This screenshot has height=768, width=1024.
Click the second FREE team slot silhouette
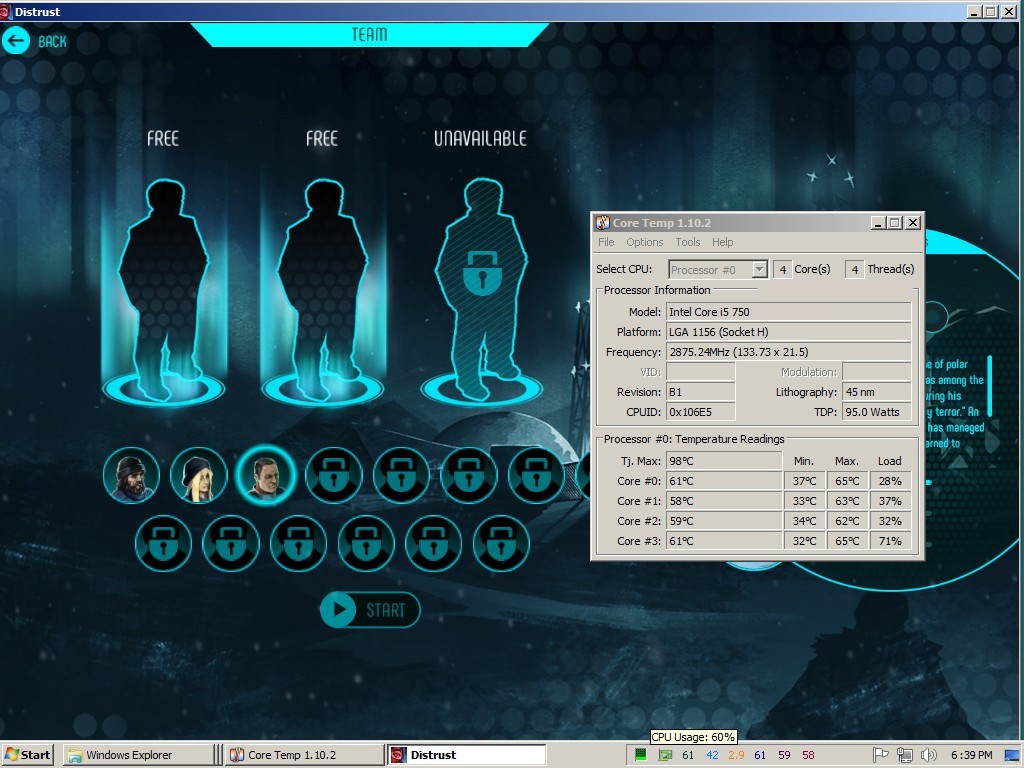[322, 291]
